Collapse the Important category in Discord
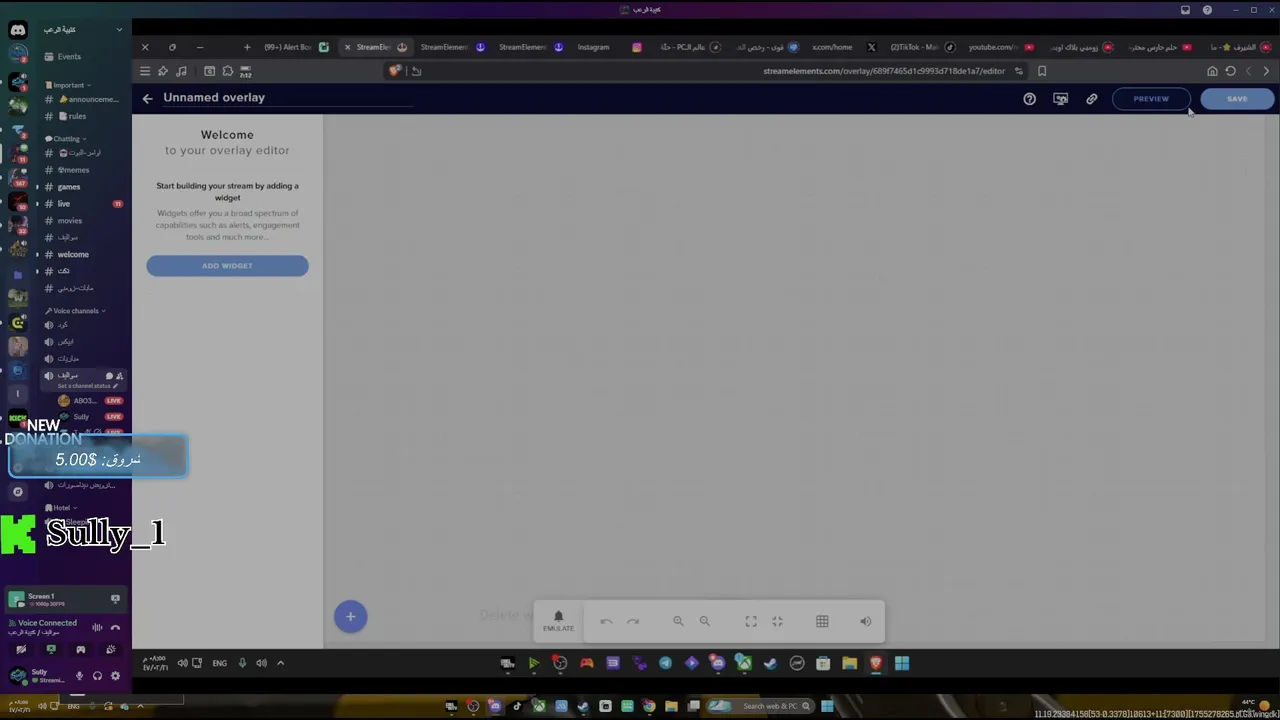 (68, 85)
